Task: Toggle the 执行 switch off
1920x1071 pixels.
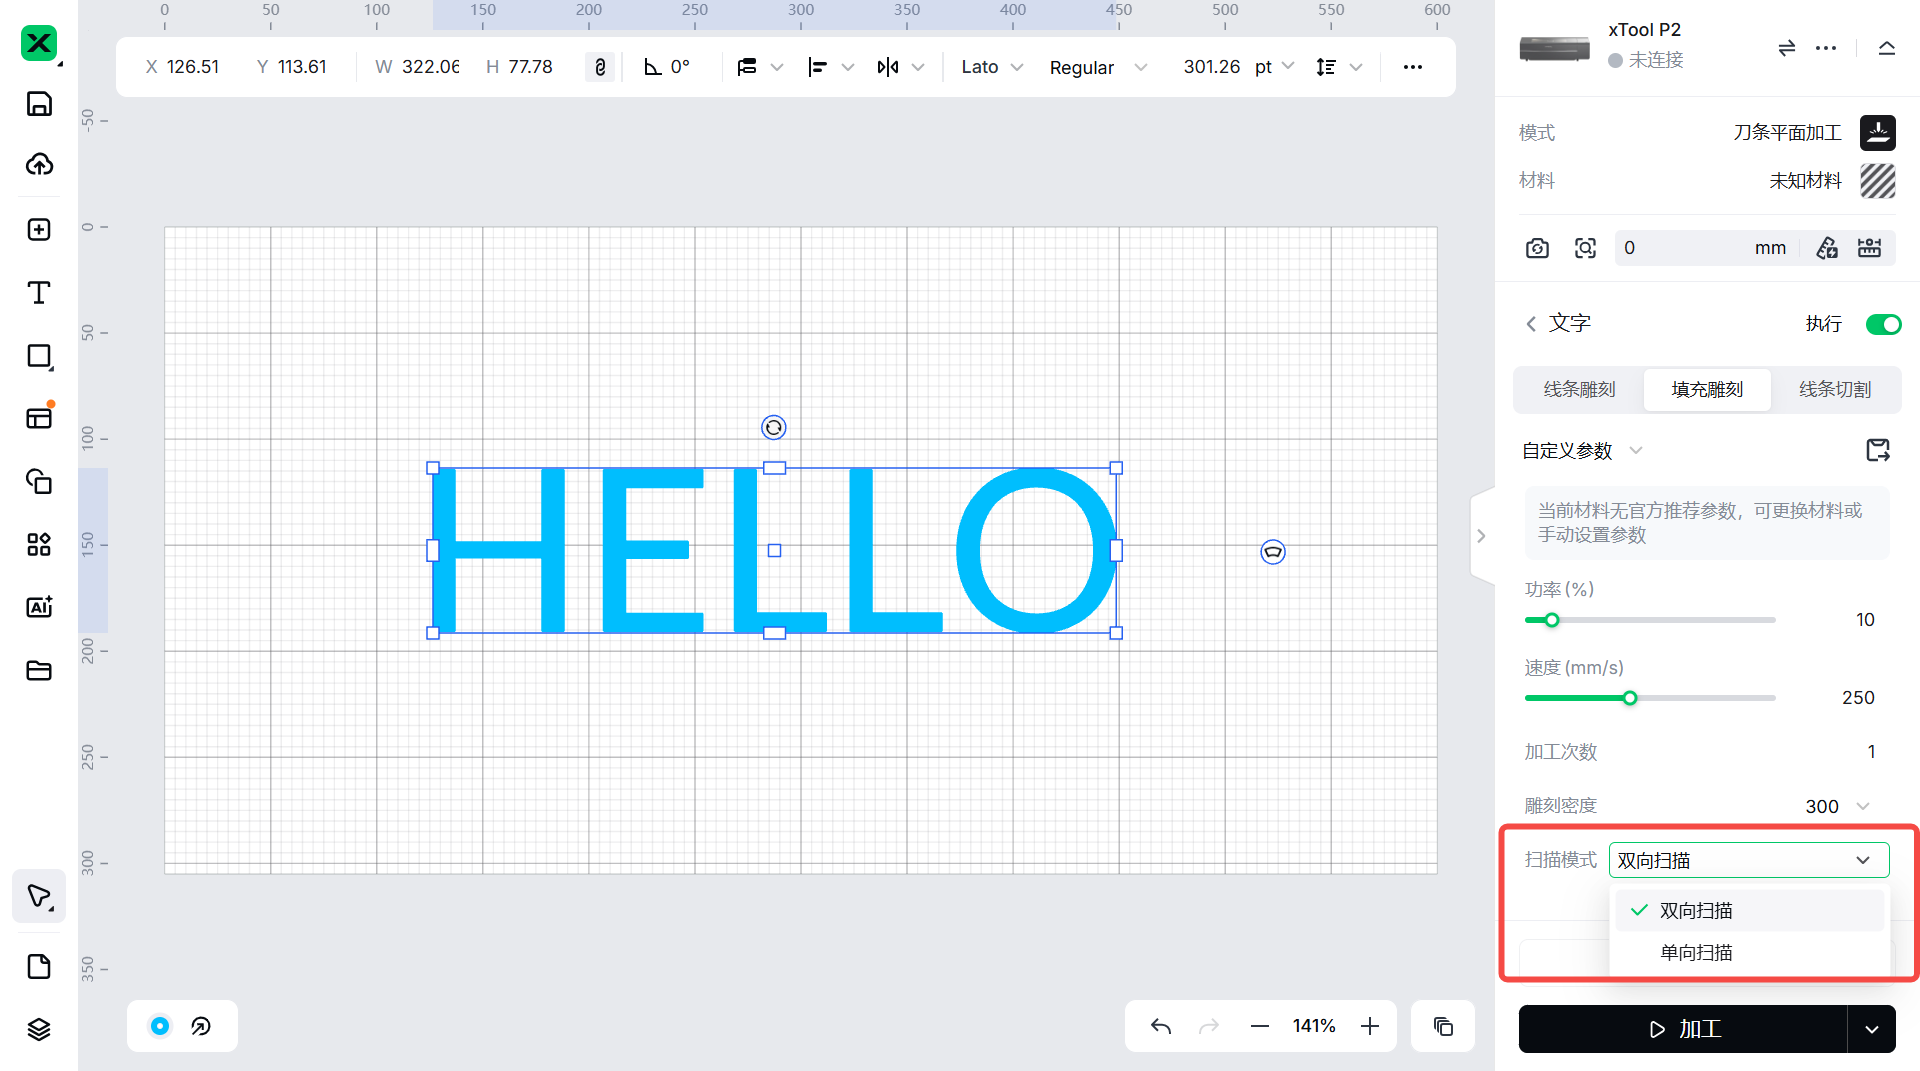Action: 1883,324
